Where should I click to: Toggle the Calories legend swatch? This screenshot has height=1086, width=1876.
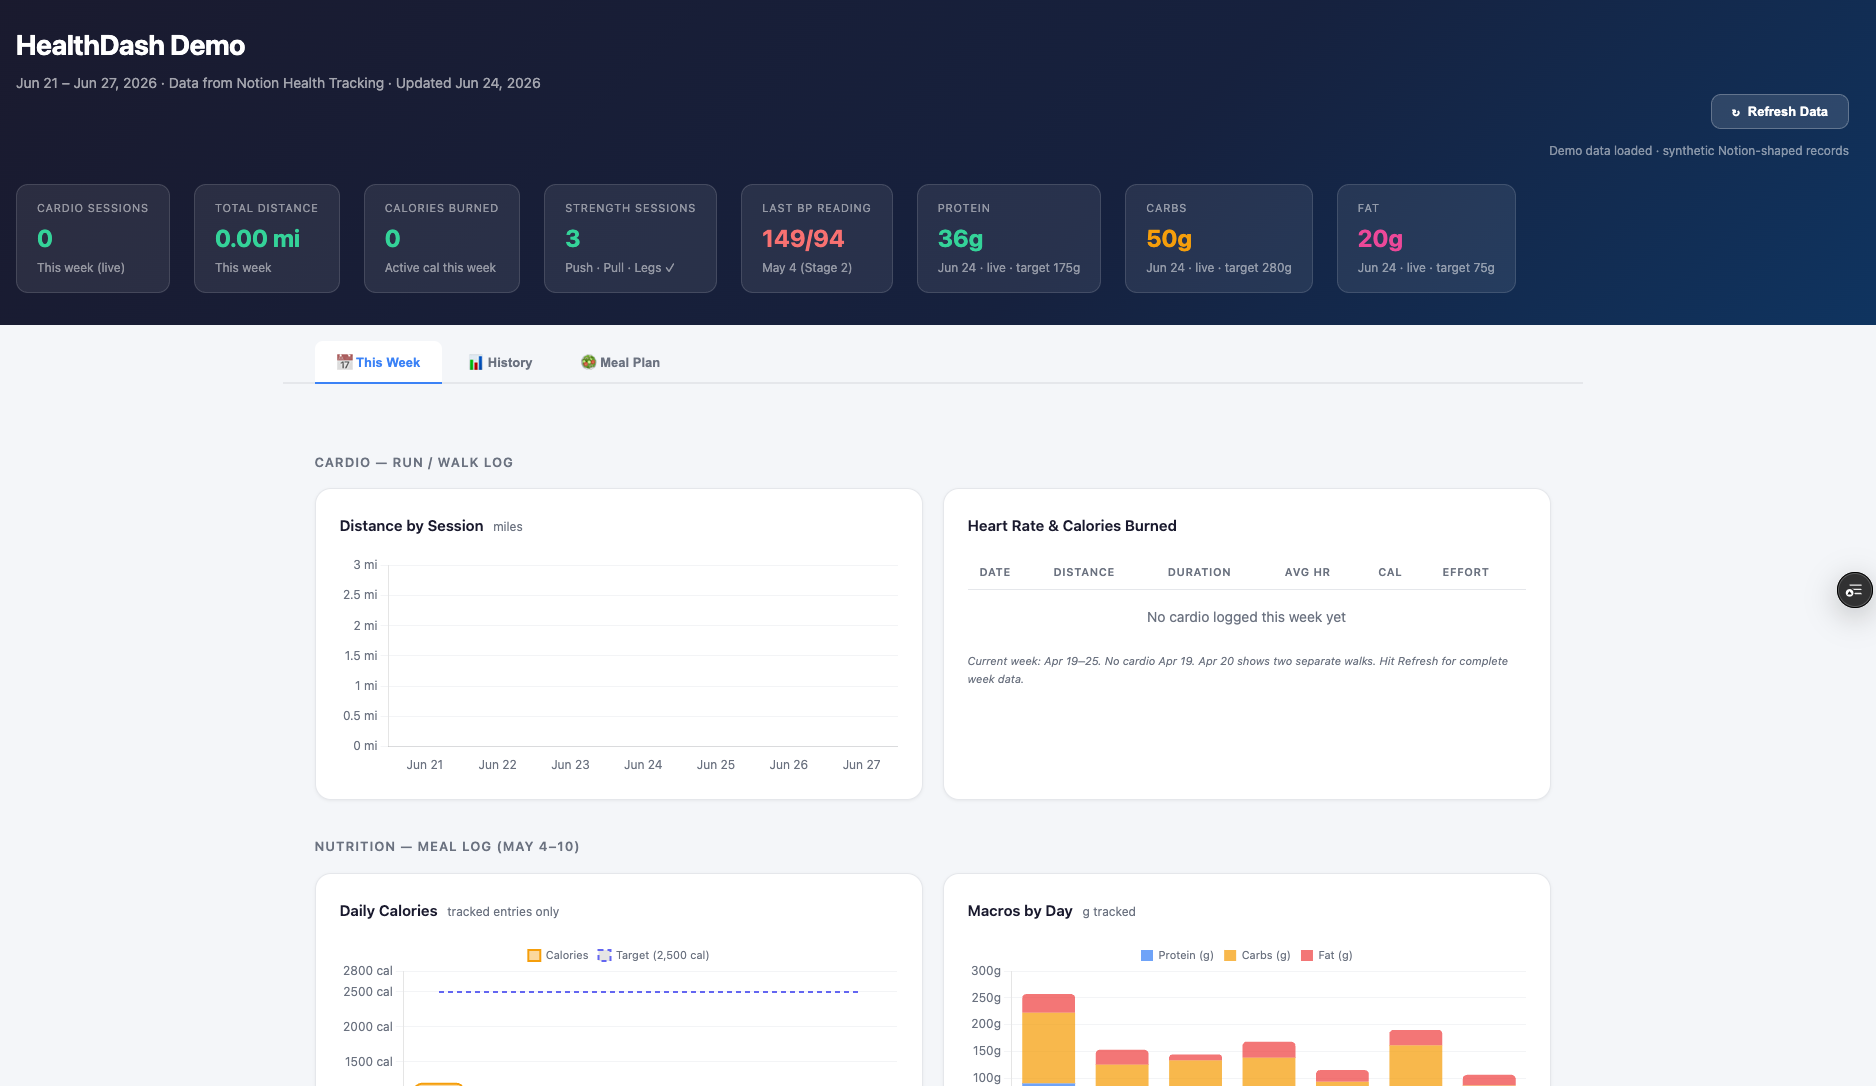[x=534, y=955]
